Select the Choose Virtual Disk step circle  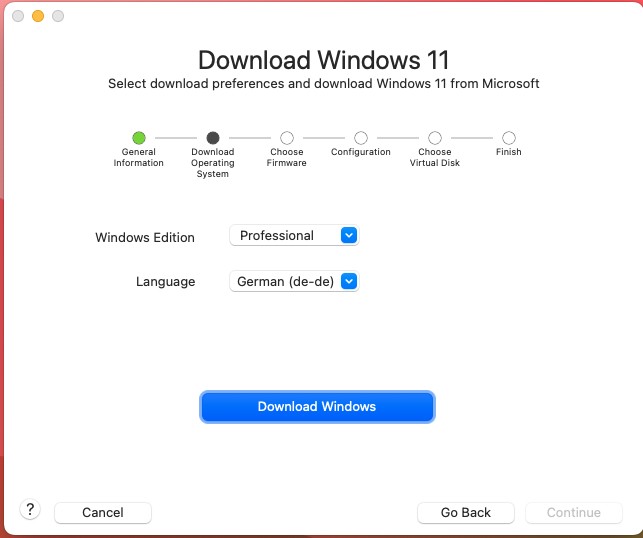click(x=435, y=138)
